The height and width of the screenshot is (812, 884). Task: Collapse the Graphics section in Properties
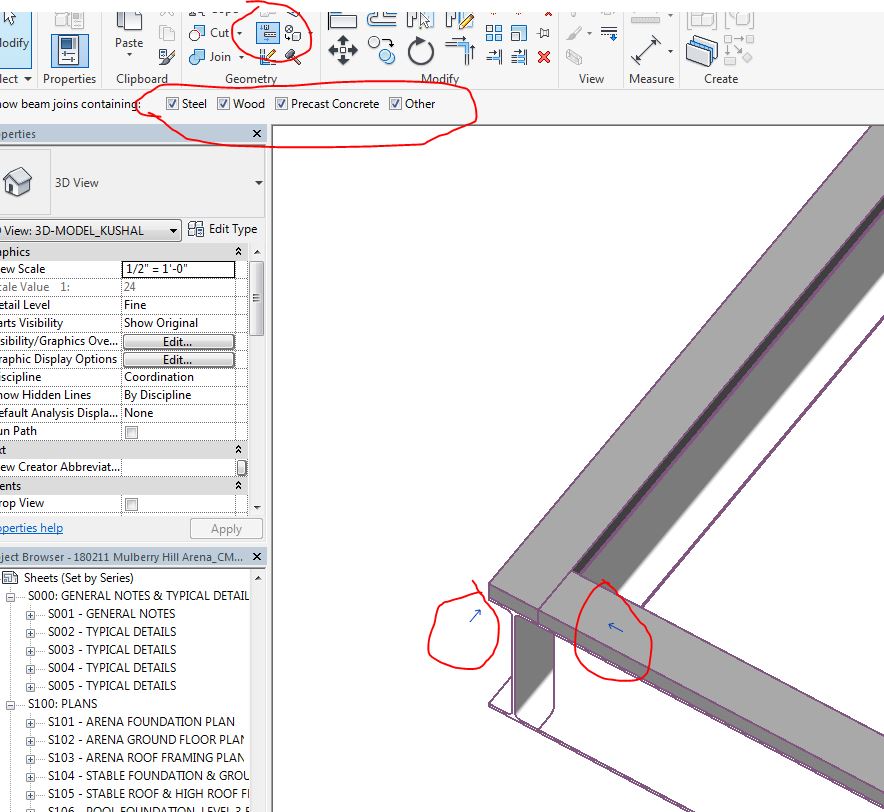click(x=236, y=251)
